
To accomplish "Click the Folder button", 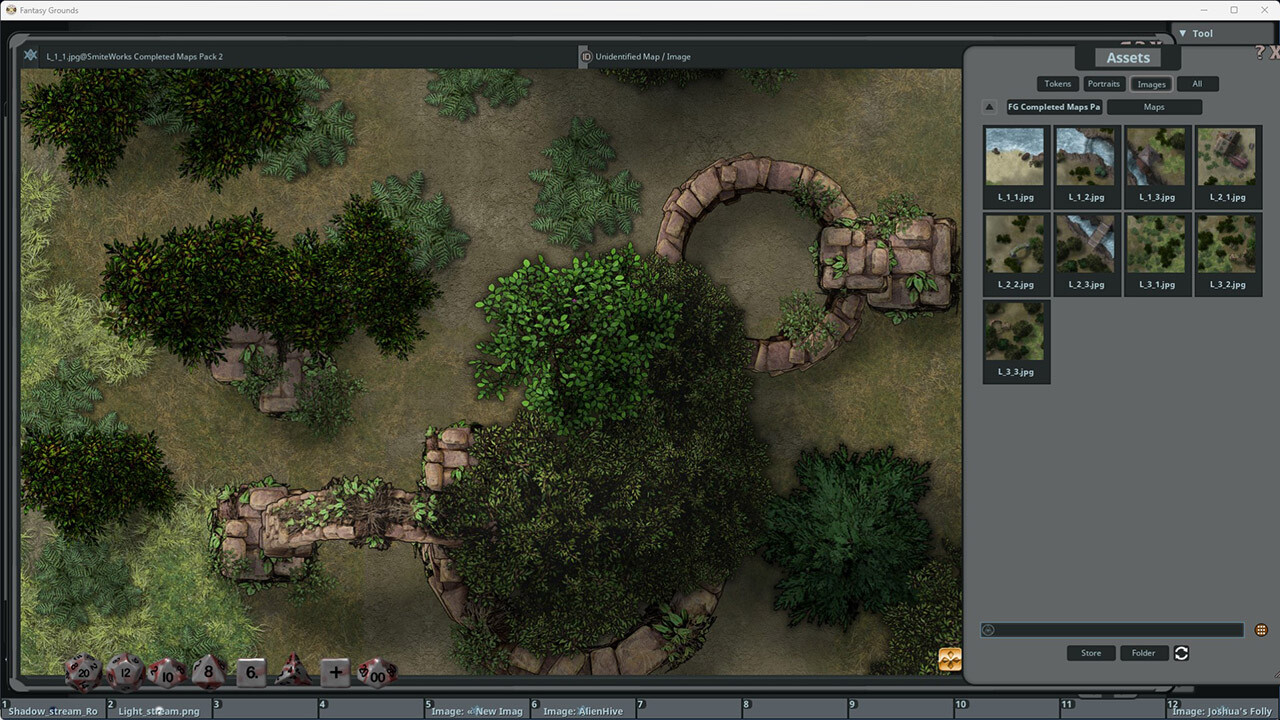I will pos(1144,653).
